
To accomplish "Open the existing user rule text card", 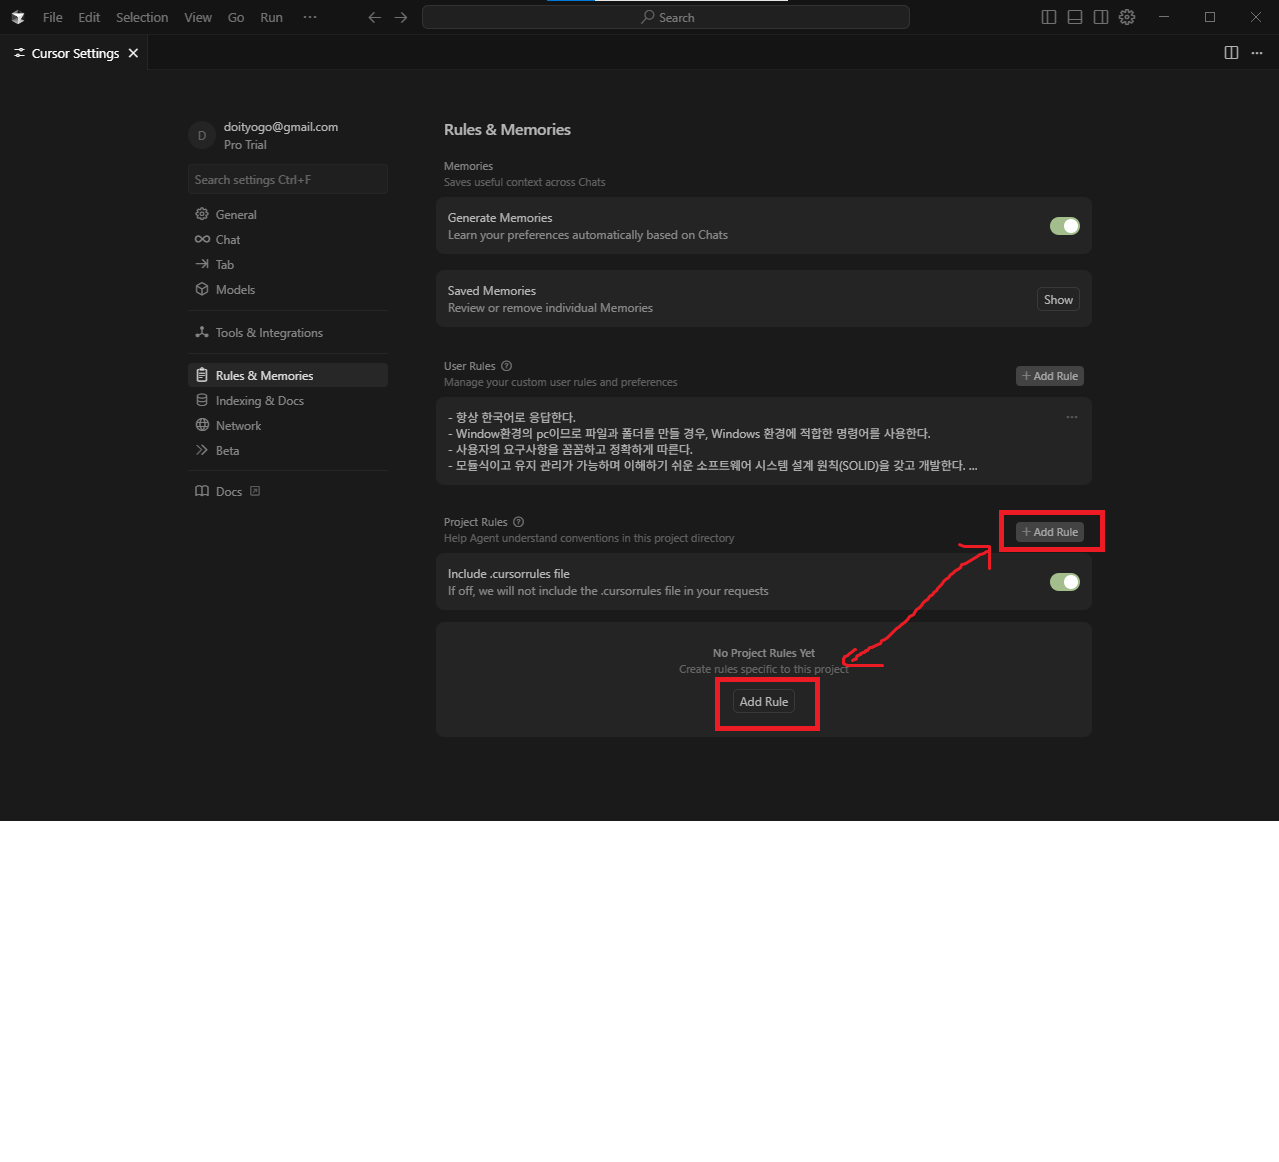I will click(764, 441).
